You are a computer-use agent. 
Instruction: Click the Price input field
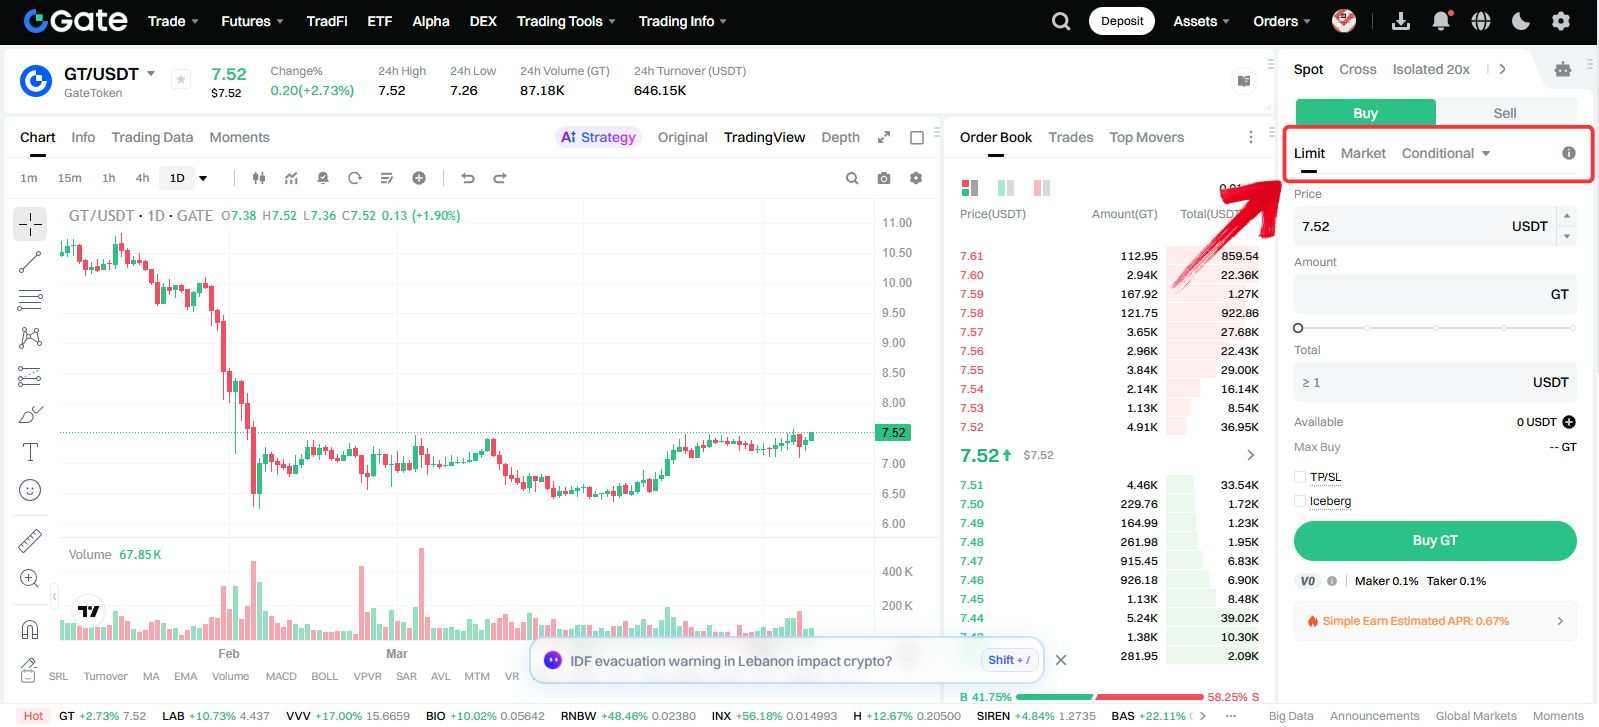point(1426,226)
